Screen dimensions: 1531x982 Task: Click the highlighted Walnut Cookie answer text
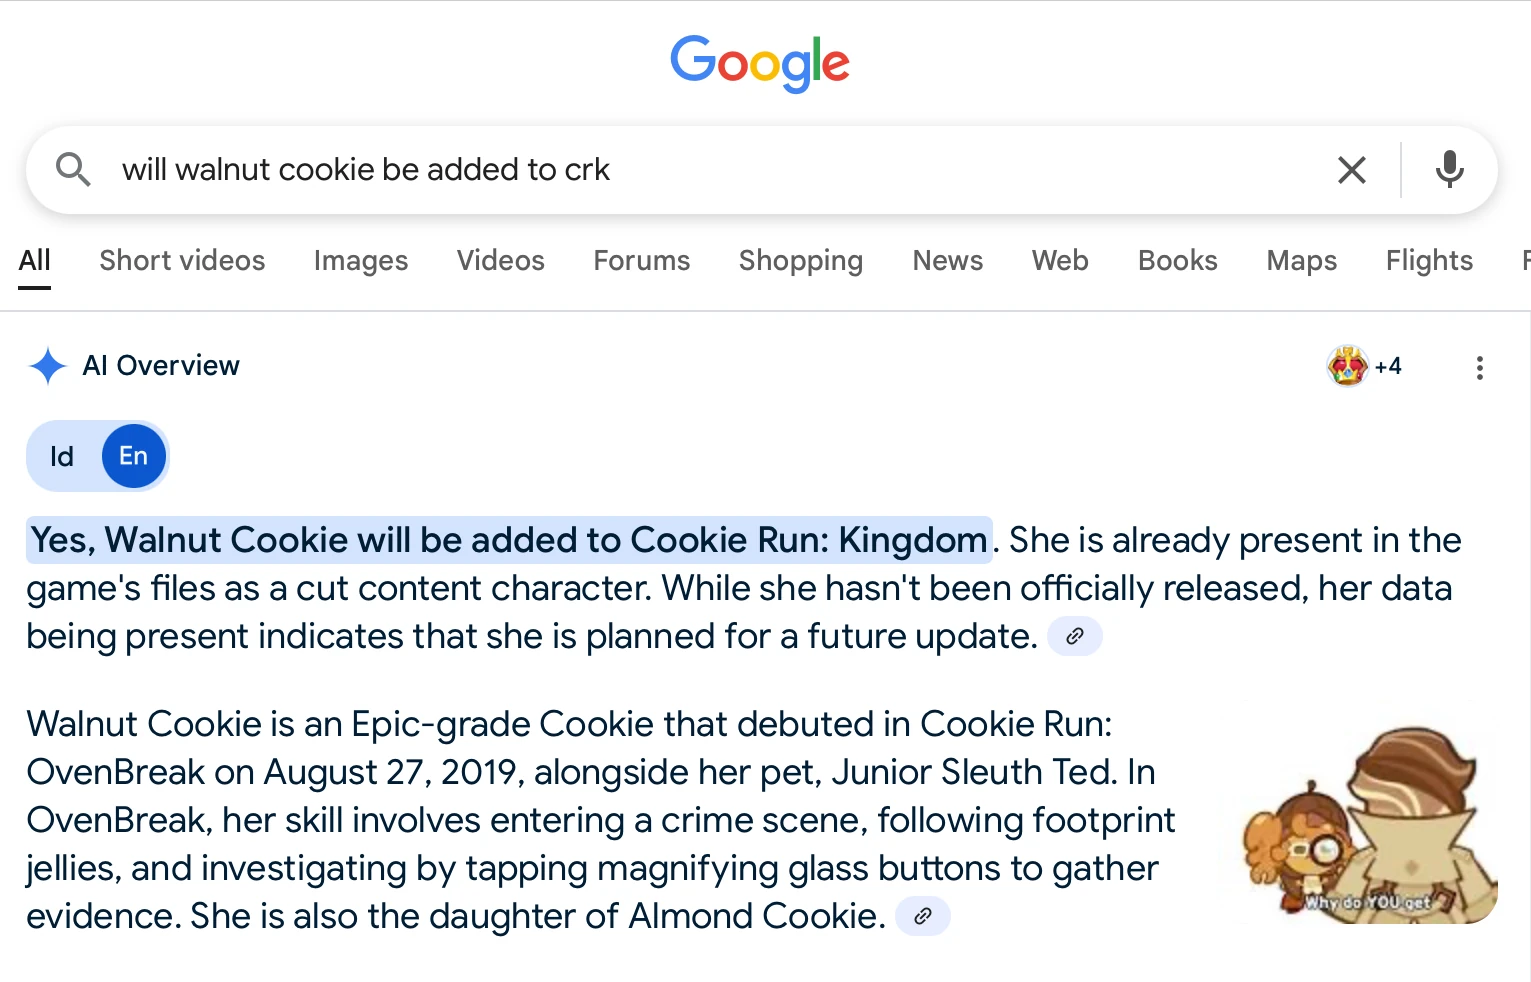(x=509, y=540)
